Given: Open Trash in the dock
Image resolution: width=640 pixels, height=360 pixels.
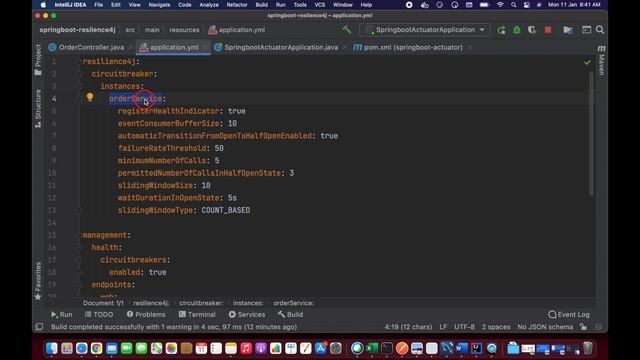Looking at the screenshot, I should pyautogui.click(x=588, y=348).
